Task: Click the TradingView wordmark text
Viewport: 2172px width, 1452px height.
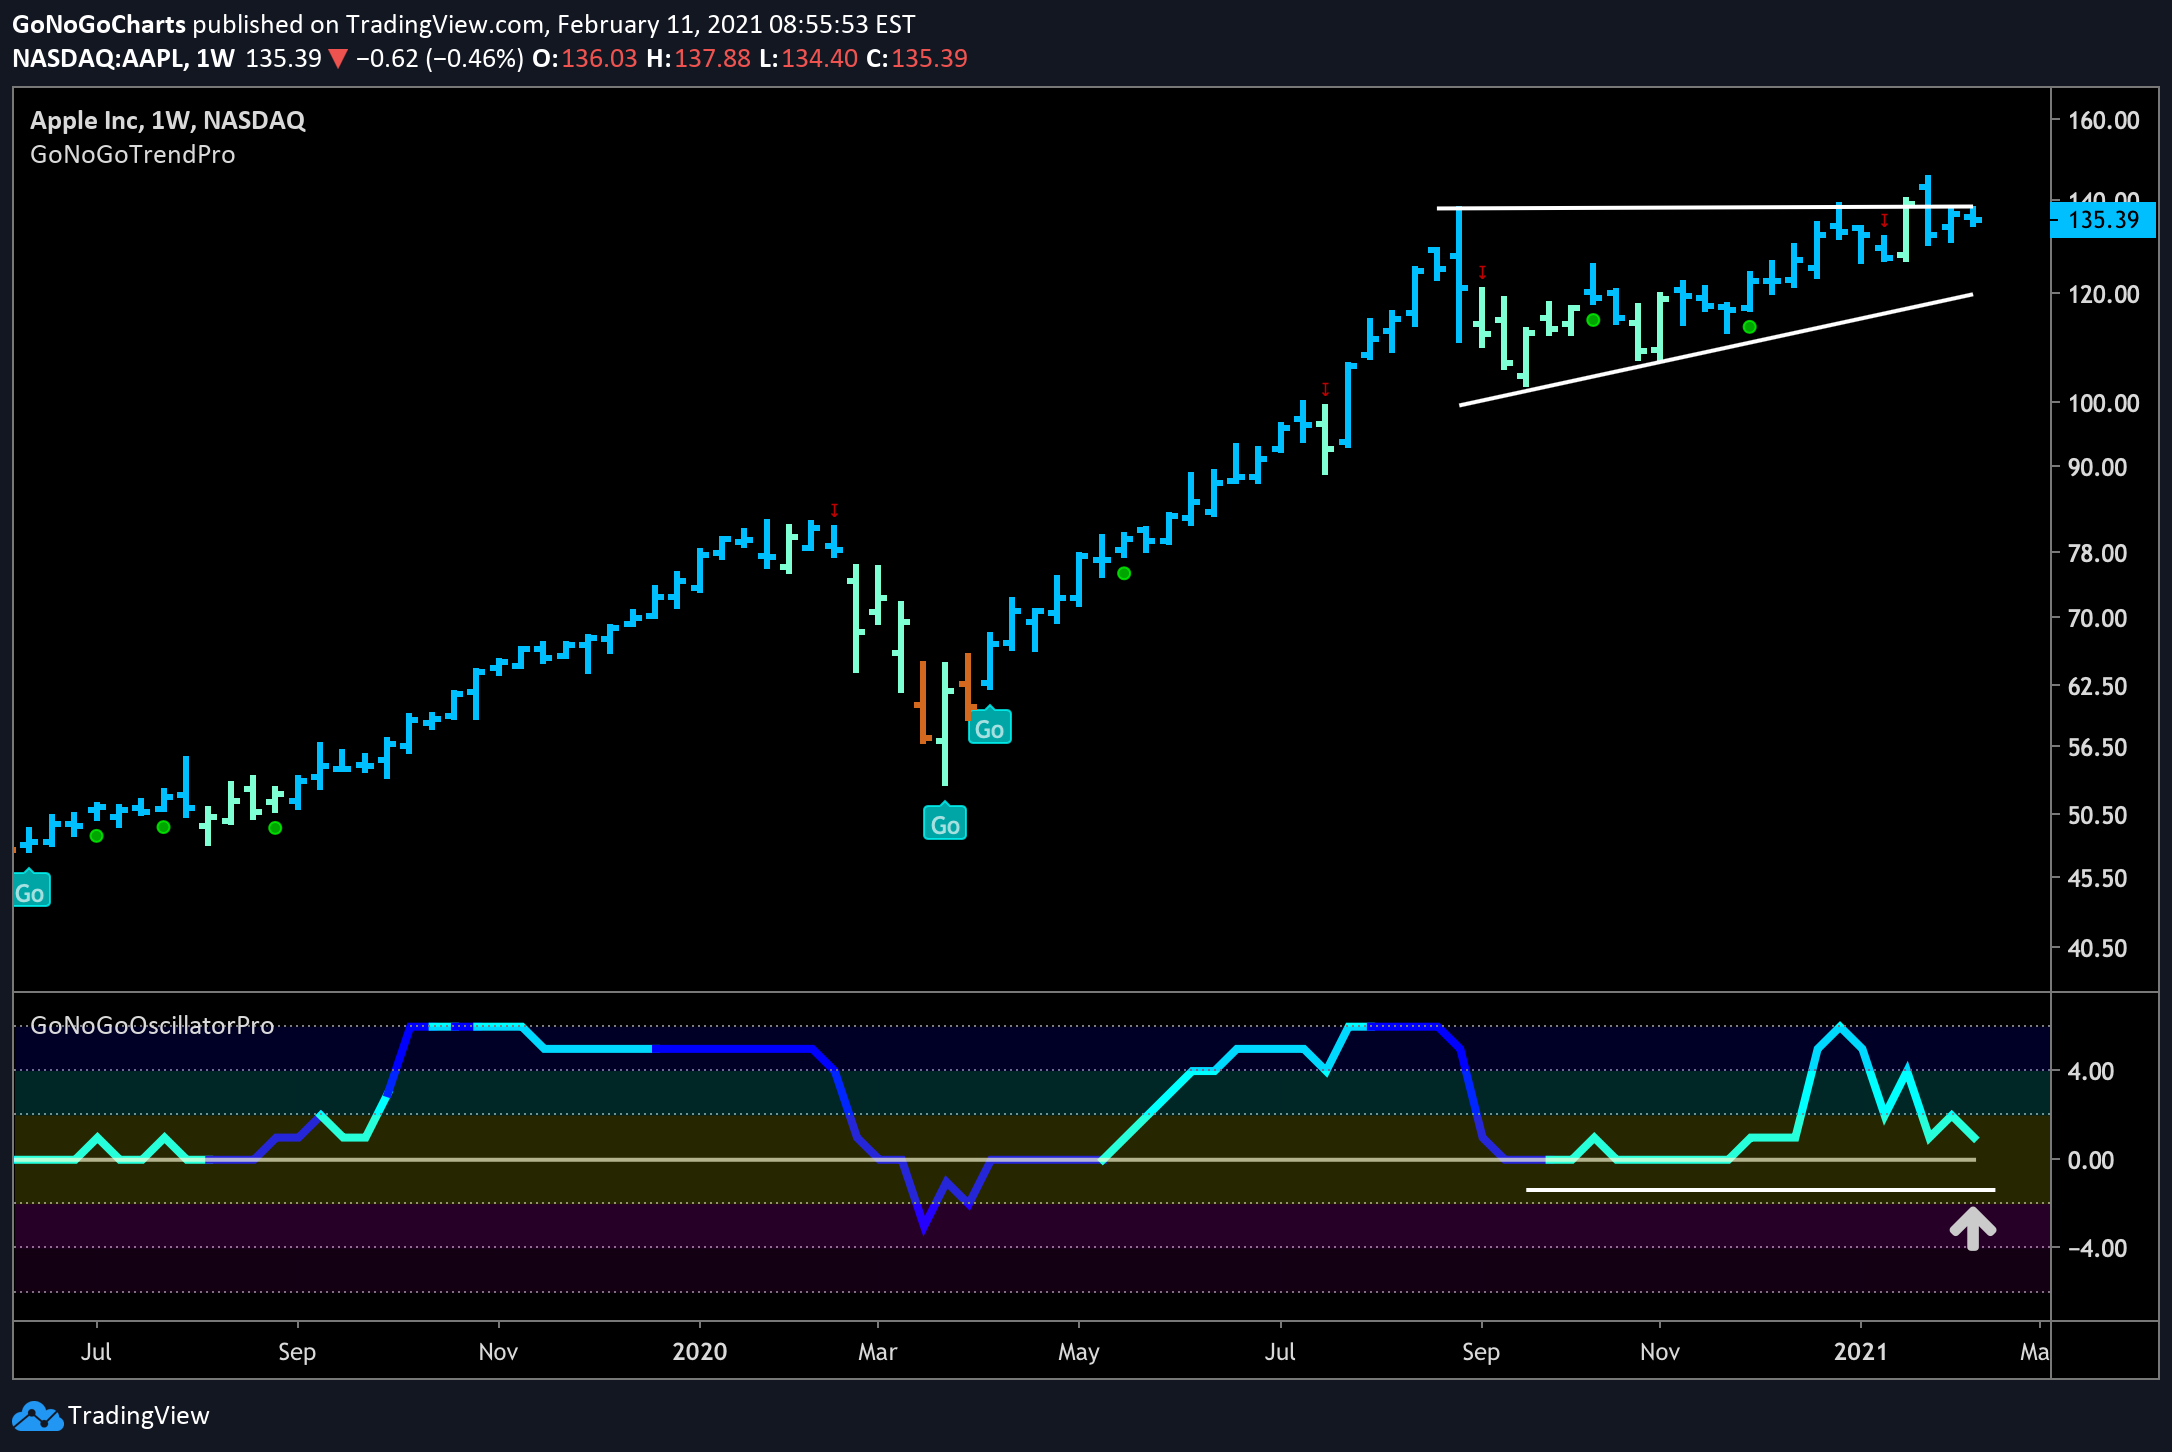Action: 139,1416
